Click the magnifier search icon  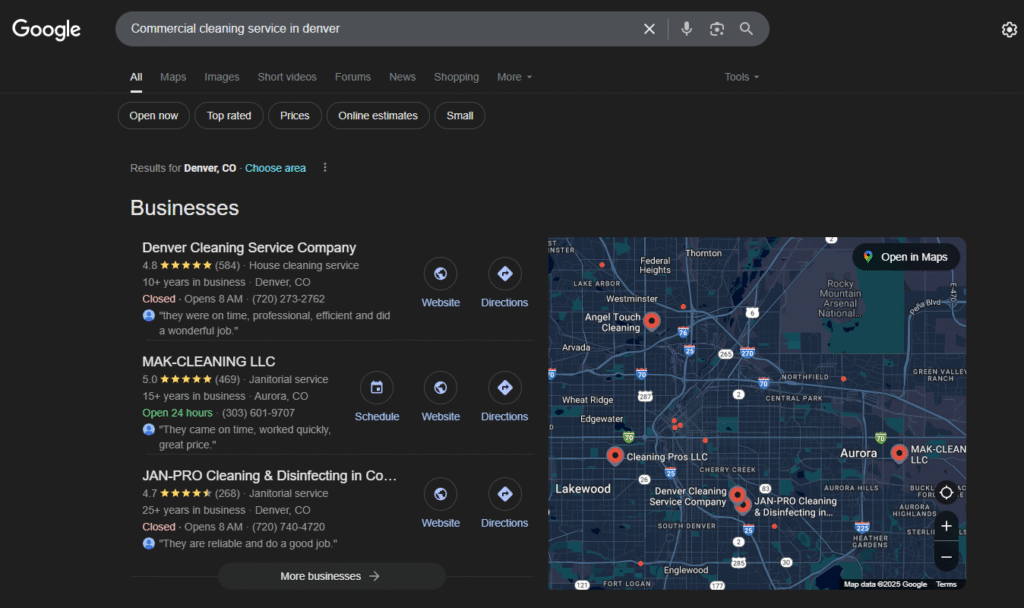746,29
